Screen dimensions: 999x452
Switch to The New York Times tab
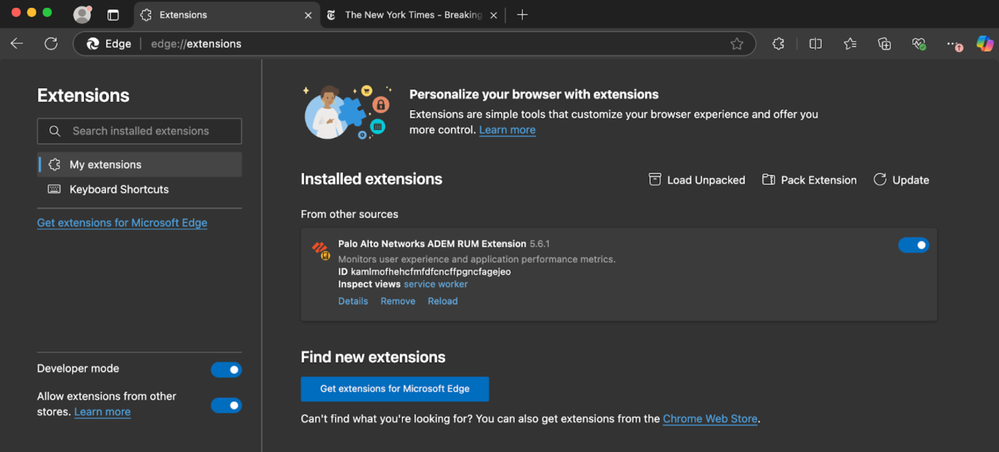(x=410, y=15)
